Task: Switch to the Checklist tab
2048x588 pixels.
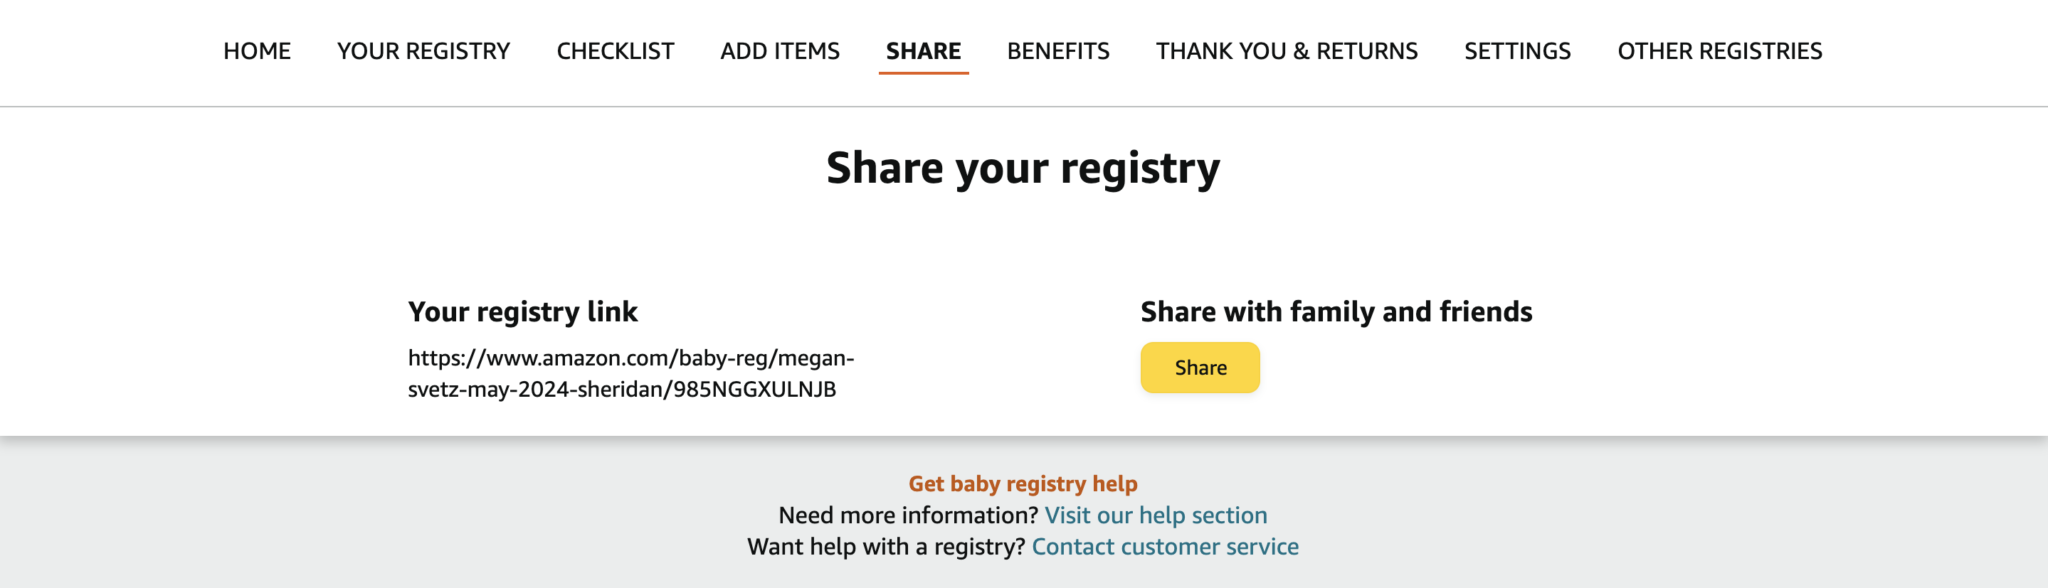Action: (x=615, y=51)
